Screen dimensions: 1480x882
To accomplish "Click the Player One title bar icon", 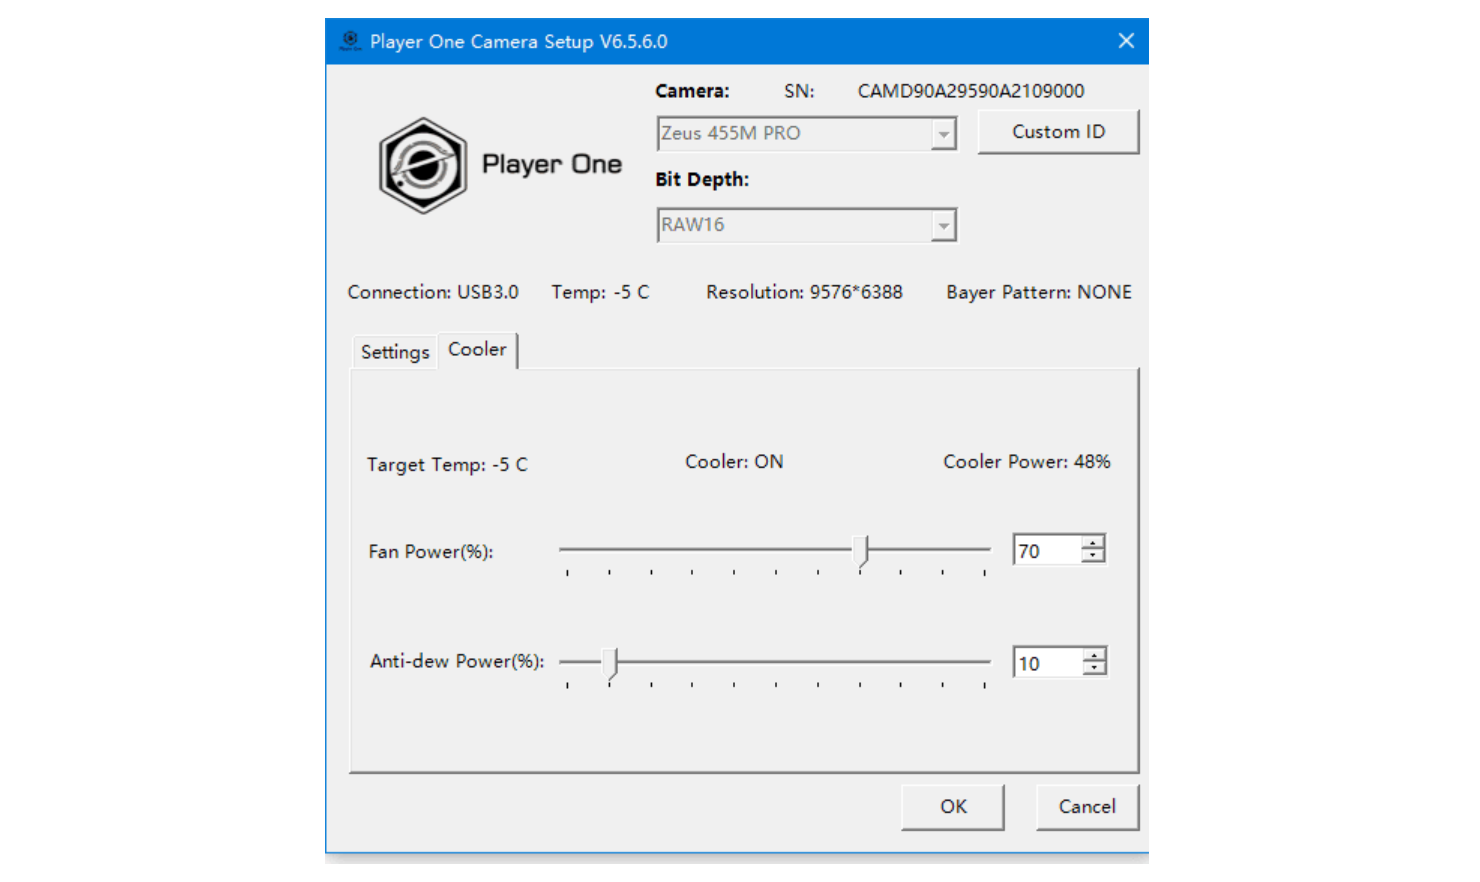I will tap(350, 41).
